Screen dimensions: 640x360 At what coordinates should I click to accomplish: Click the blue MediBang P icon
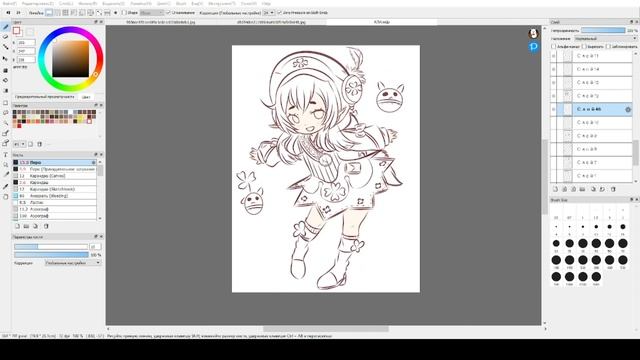533,47
